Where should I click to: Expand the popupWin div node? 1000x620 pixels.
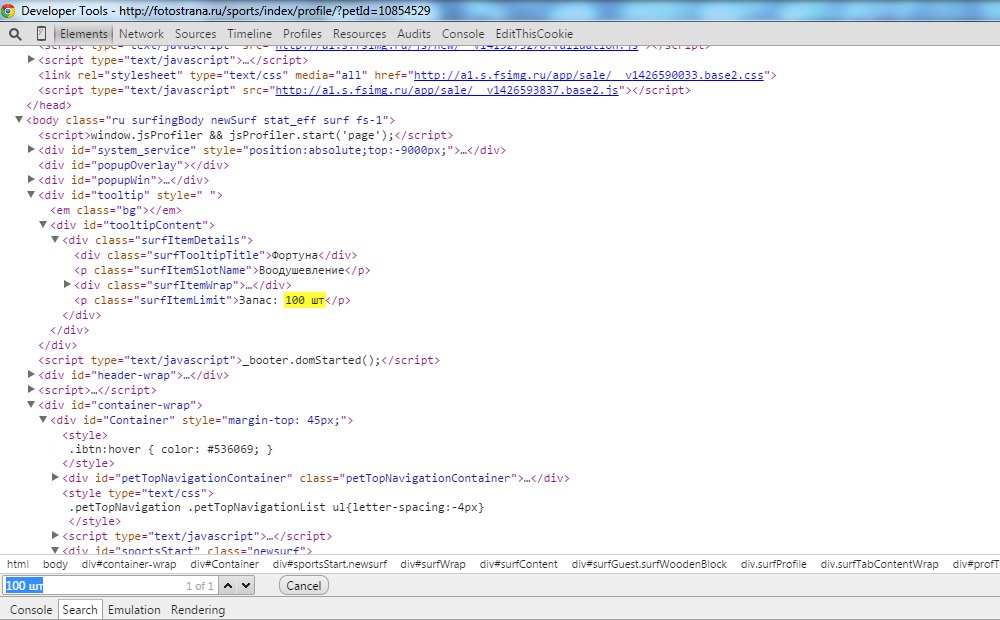tap(31, 179)
